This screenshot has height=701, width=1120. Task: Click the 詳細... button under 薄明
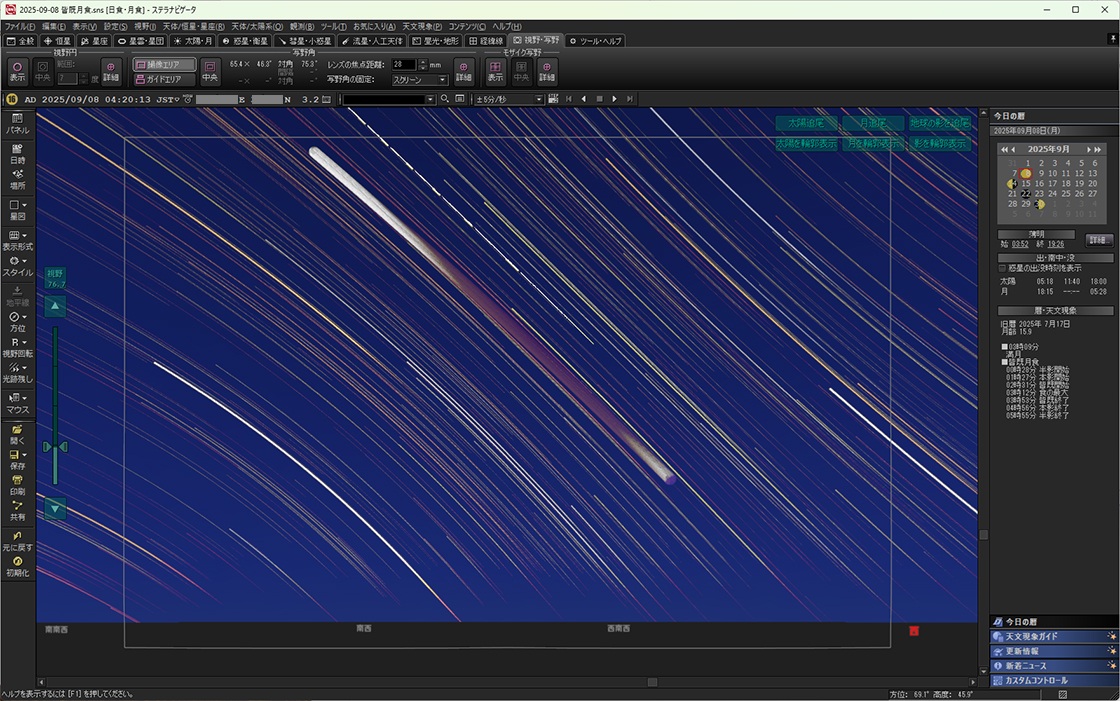(x=1099, y=240)
